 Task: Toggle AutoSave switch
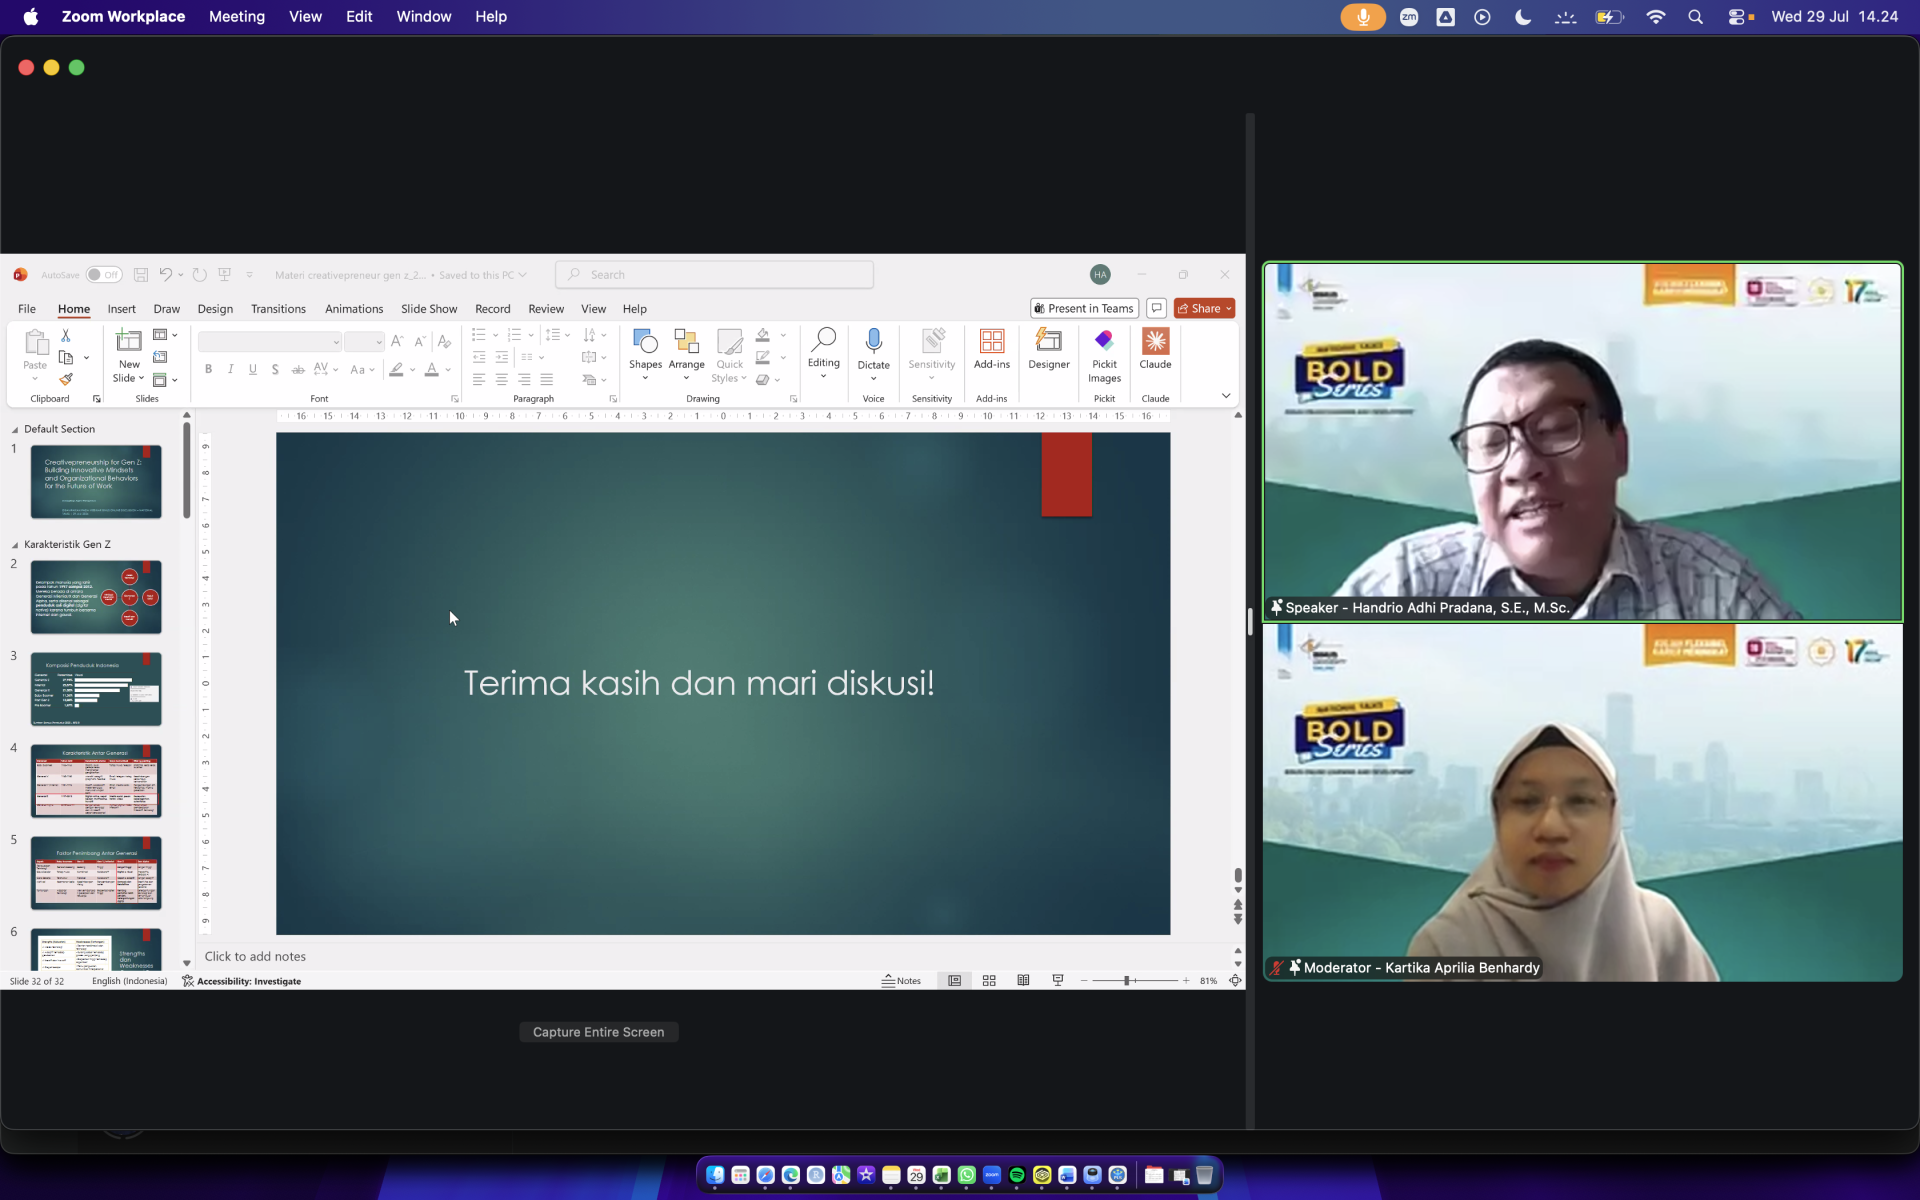103,275
